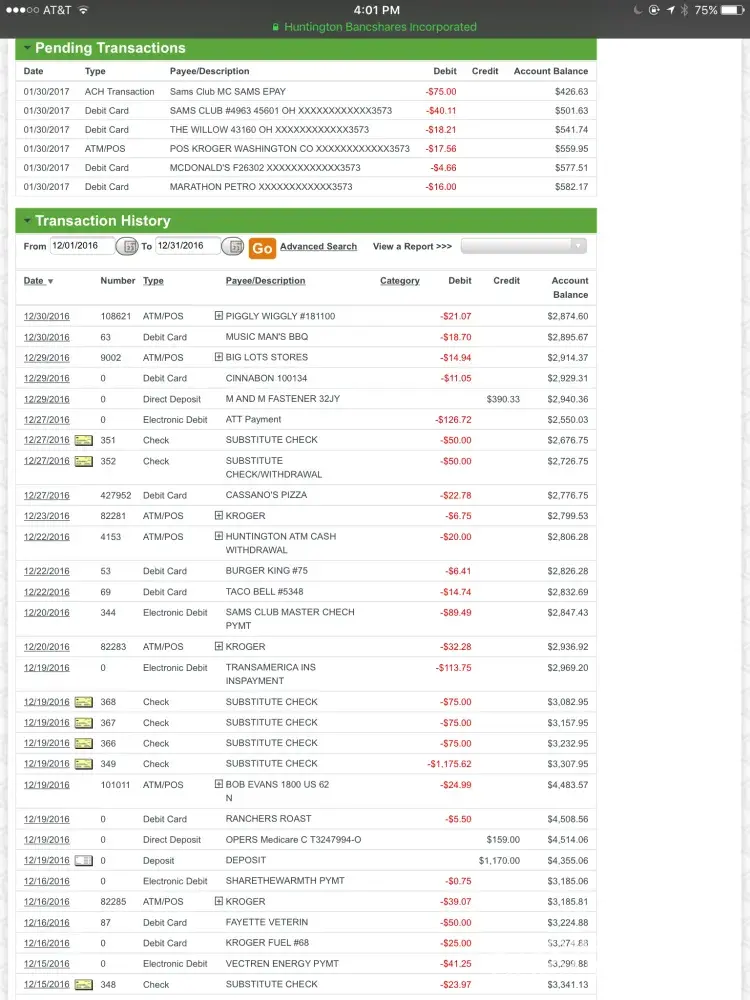Open the date link for VECTREN ENERGY PYMT
Screen dimensions: 750x1000
47,964
